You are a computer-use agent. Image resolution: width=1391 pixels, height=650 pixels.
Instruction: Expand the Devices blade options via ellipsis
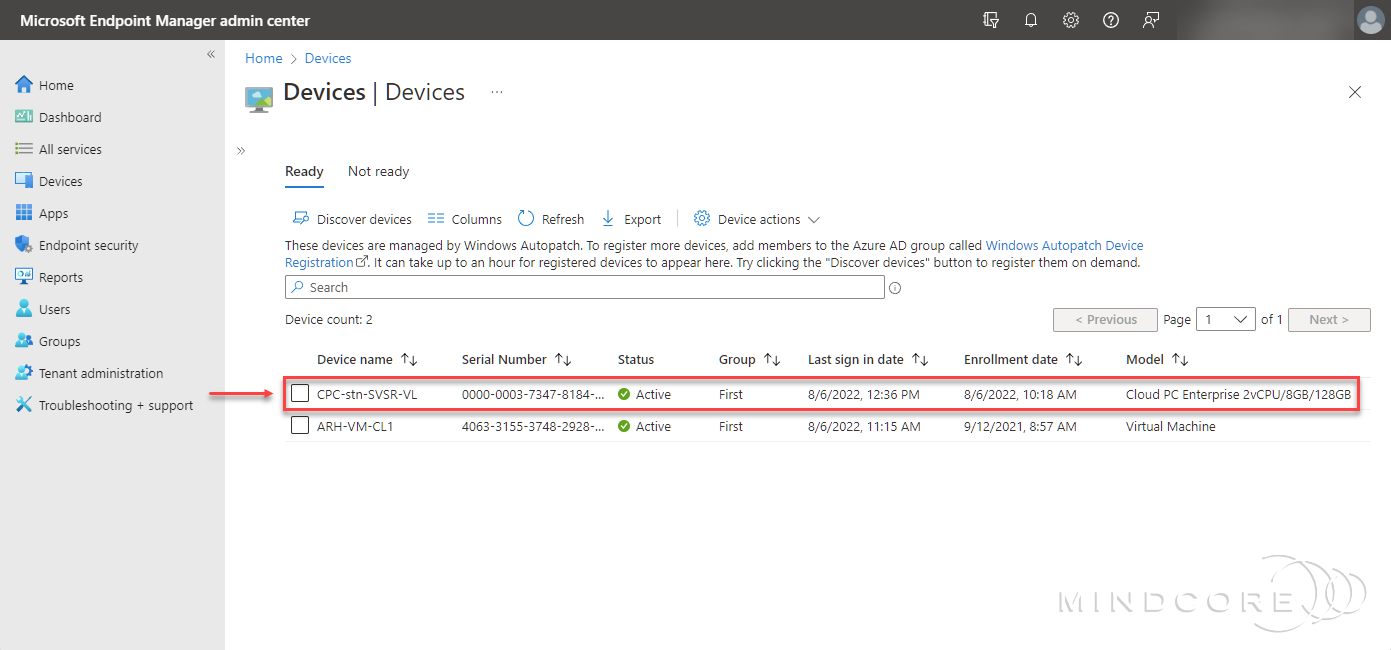pos(497,92)
